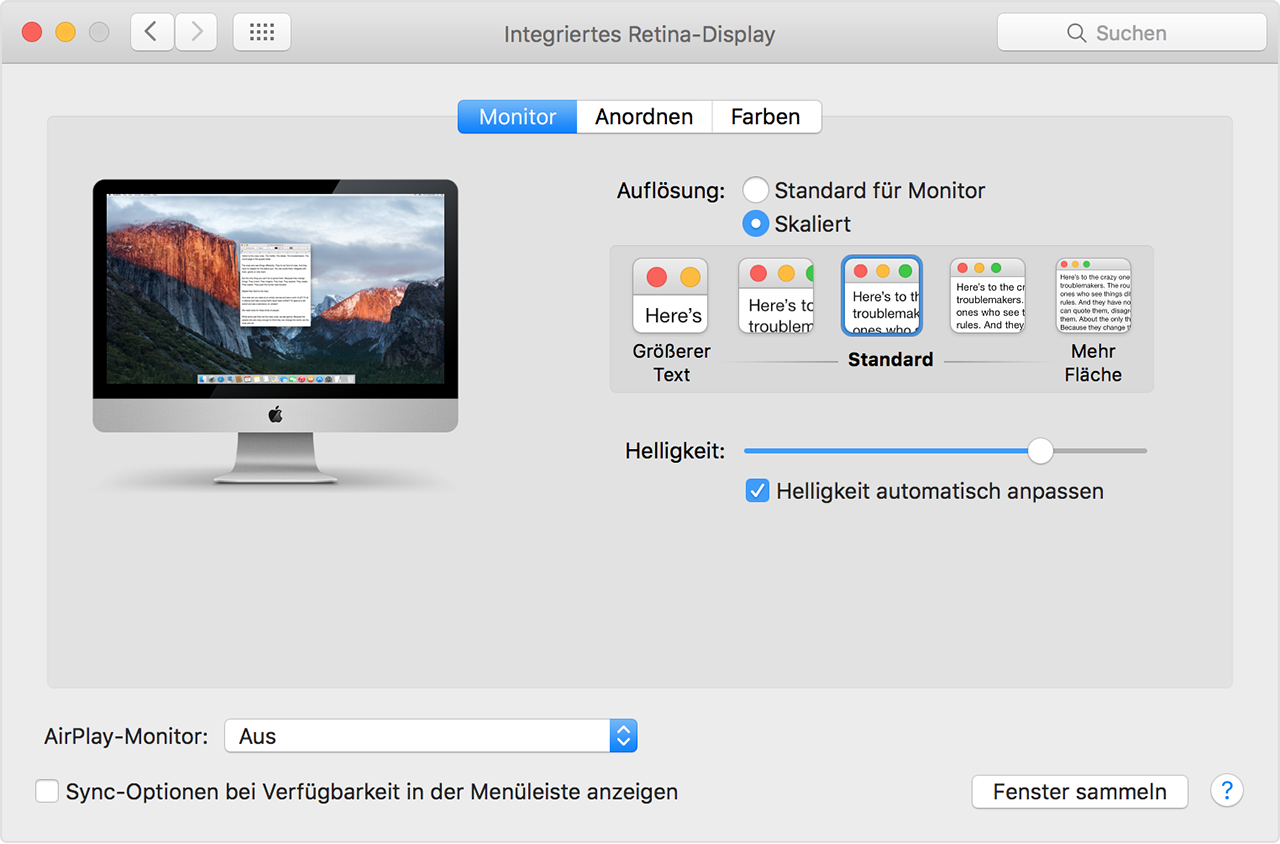Click the Integriertes Retina-Display window title
Viewport: 1280px width, 844px height.
click(x=640, y=34)
